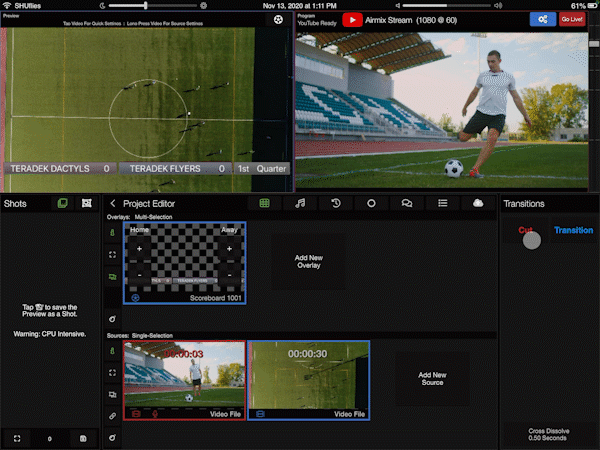Open the list view tab
600x450 pixels.
(x=442, y=203)
